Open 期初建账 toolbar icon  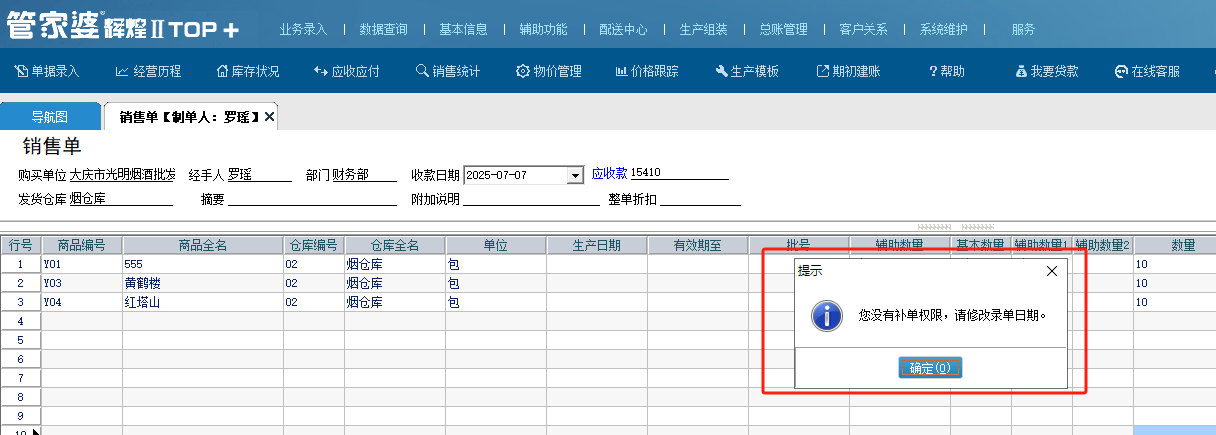point(823,72)
